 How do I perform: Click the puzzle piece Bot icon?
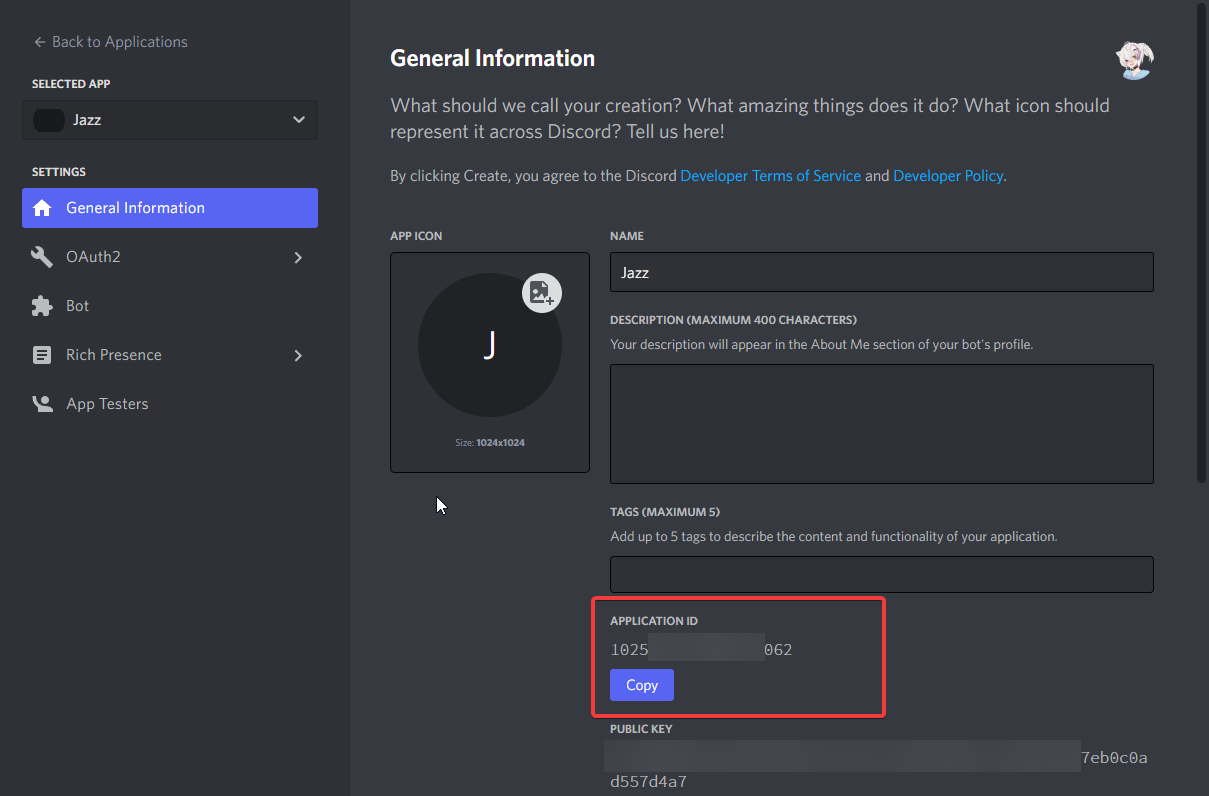42,306
